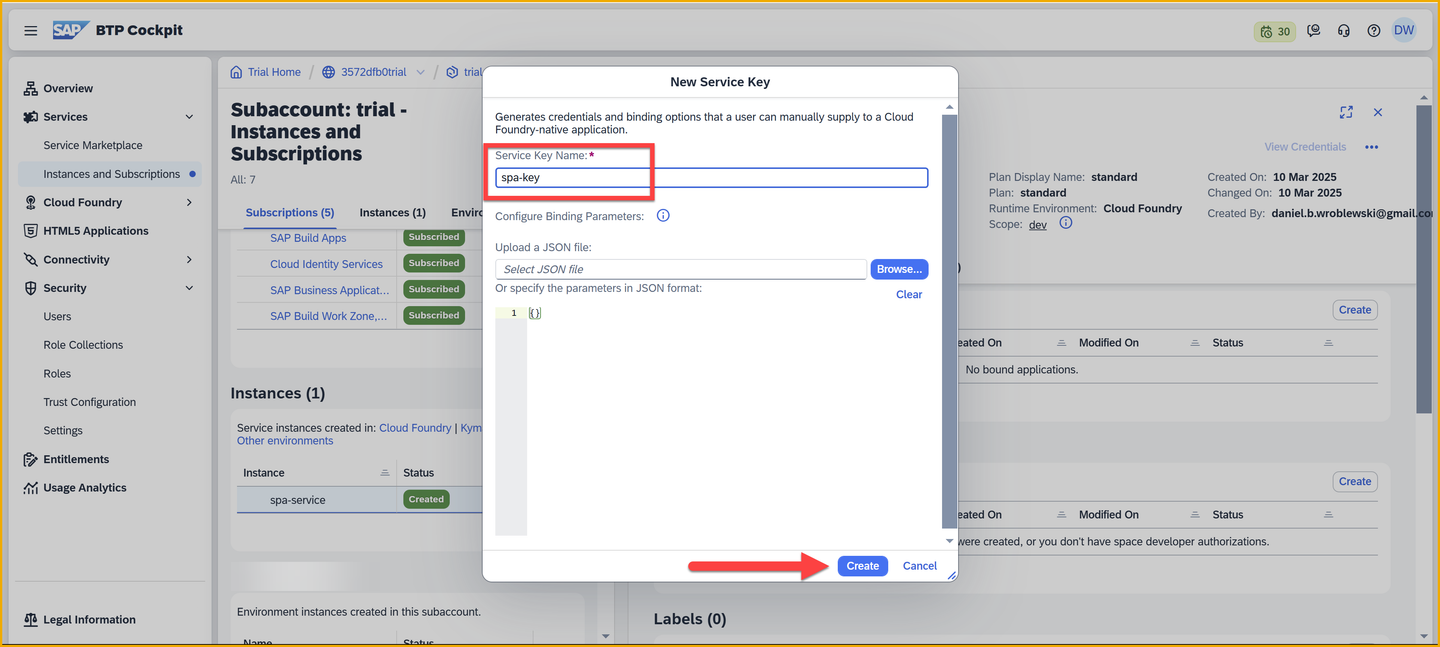This screenshot has width=1440, height=647.
Task: Click the Browse... button for a JSON file
Action: point(899,269)
